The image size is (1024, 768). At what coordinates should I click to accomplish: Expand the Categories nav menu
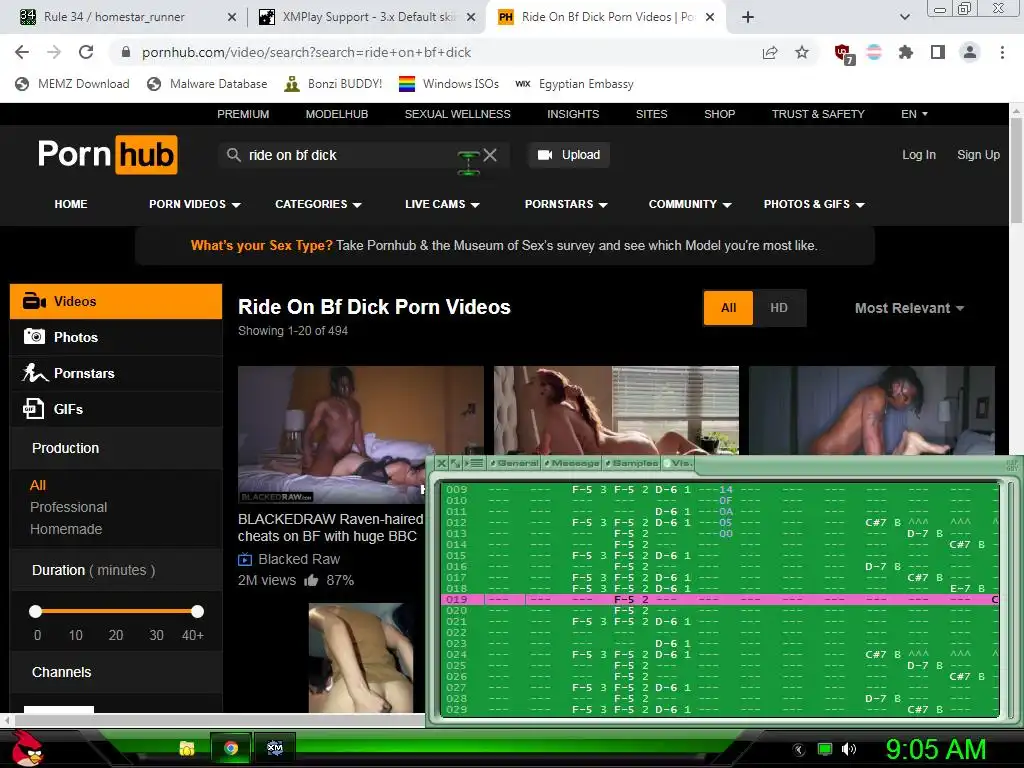(318, 204)
